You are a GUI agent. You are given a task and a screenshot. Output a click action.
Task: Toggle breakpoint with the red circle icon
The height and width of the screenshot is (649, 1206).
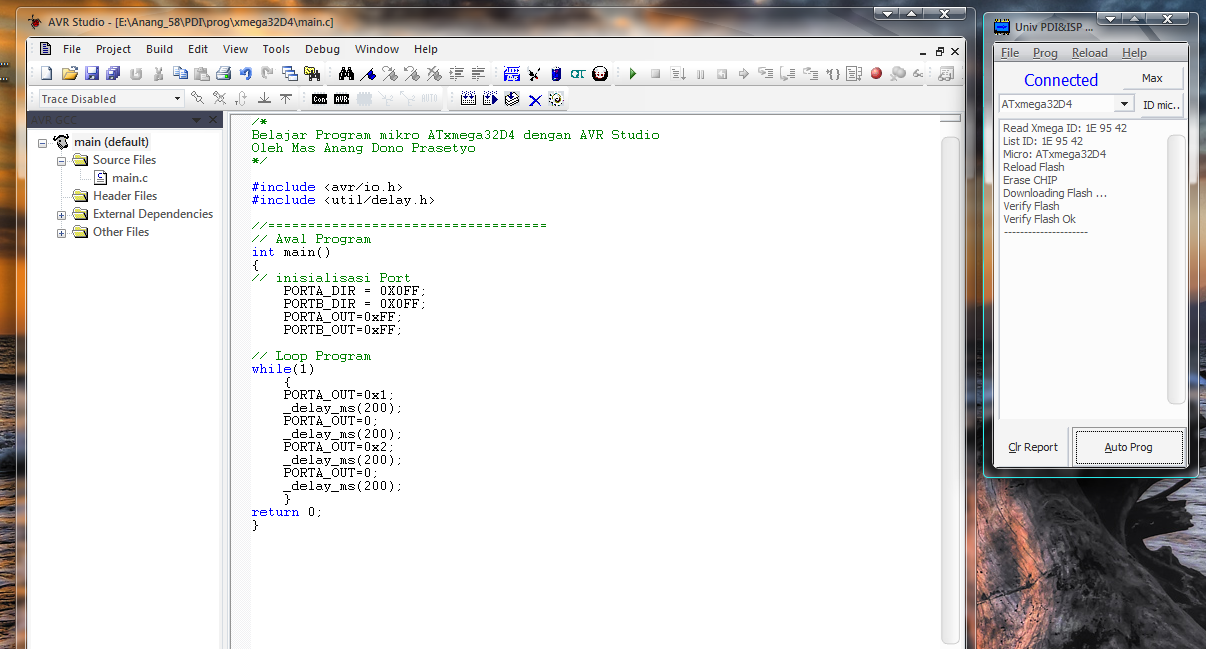pyautogui.click(x=877, y=73)
